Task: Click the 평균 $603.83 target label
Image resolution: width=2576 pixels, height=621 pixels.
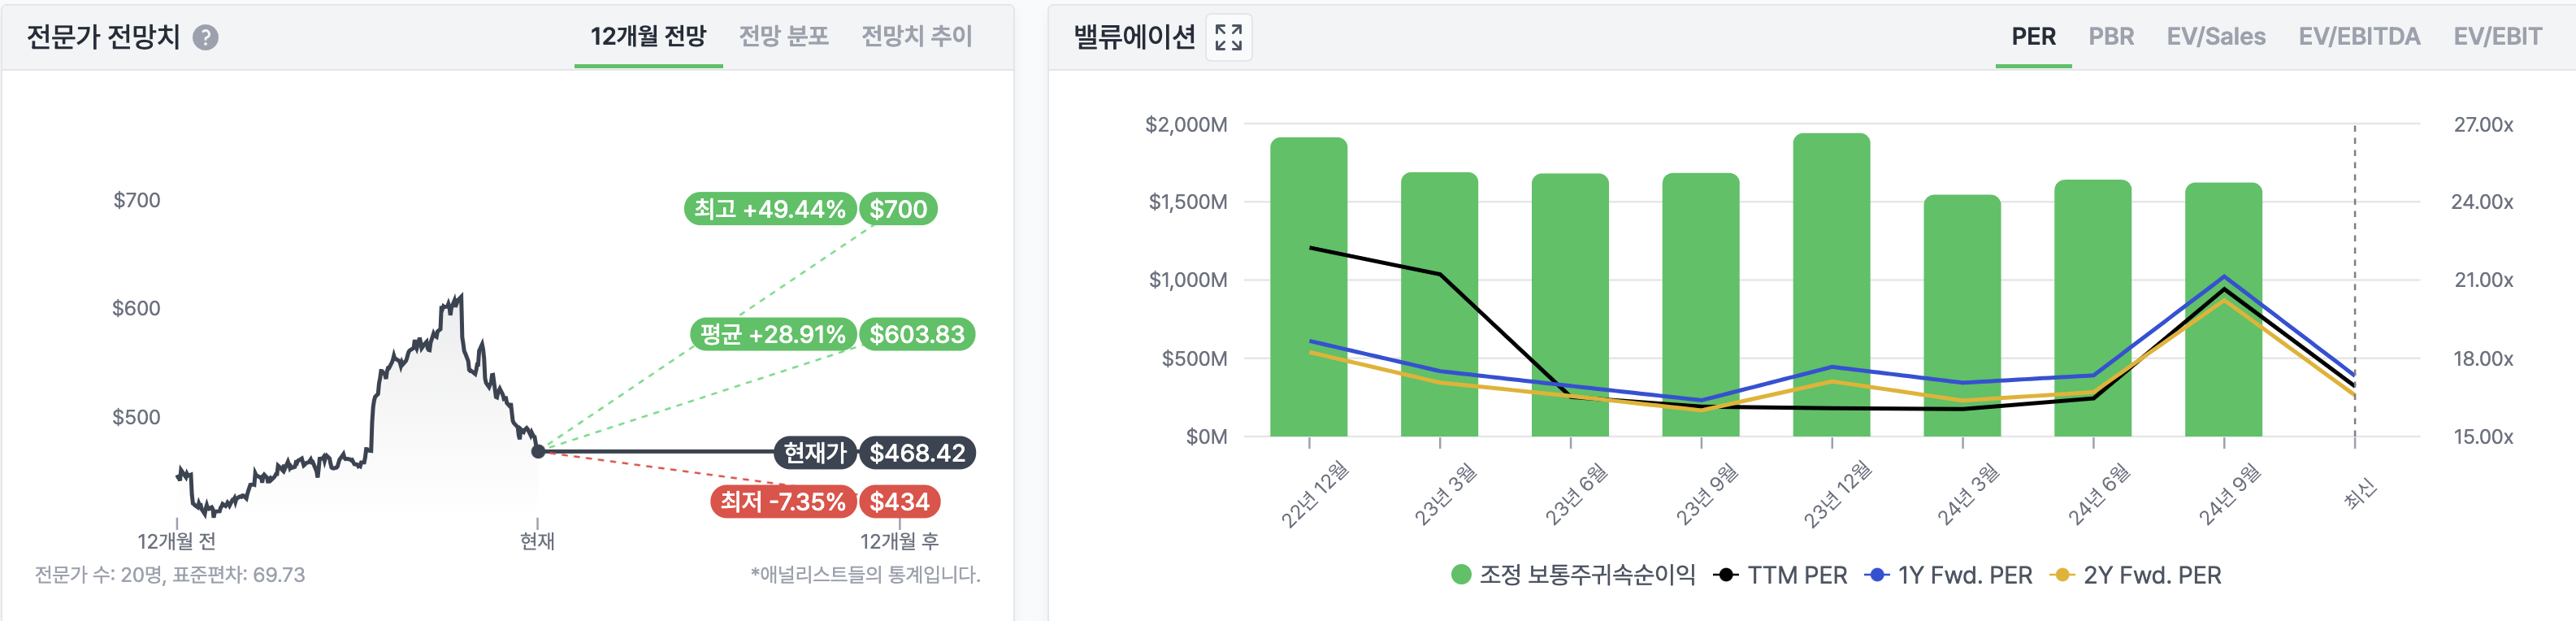Action: coord(916,334)
